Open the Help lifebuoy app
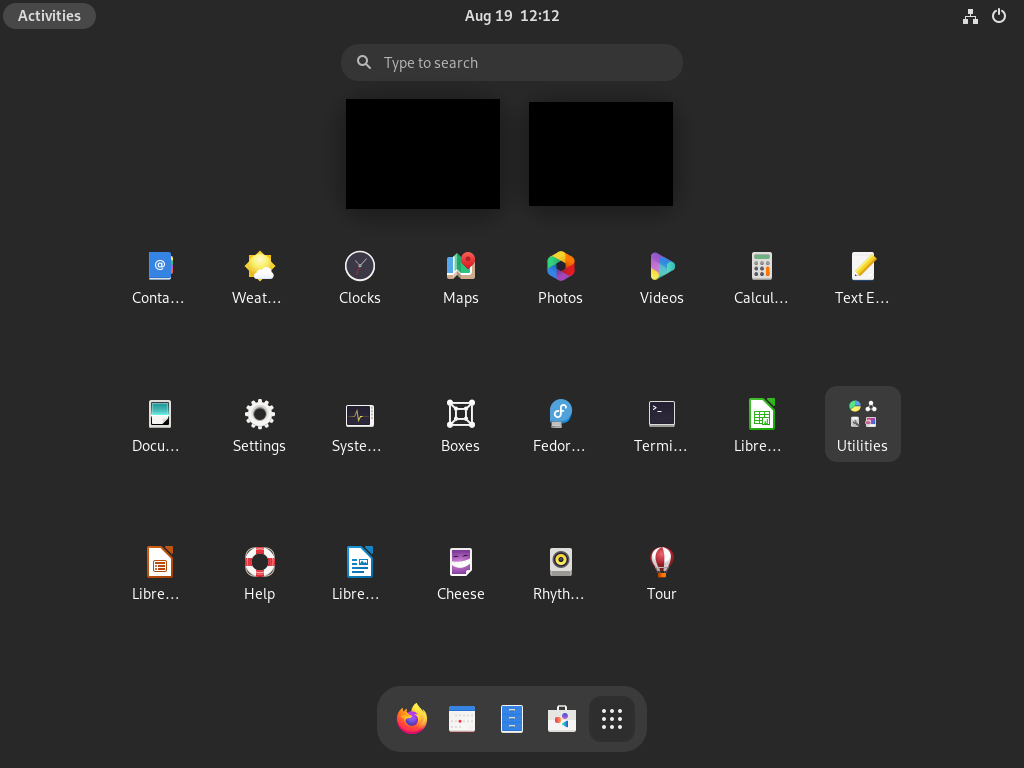Viewport: 1024px width, 768px height. pos(259,573)
